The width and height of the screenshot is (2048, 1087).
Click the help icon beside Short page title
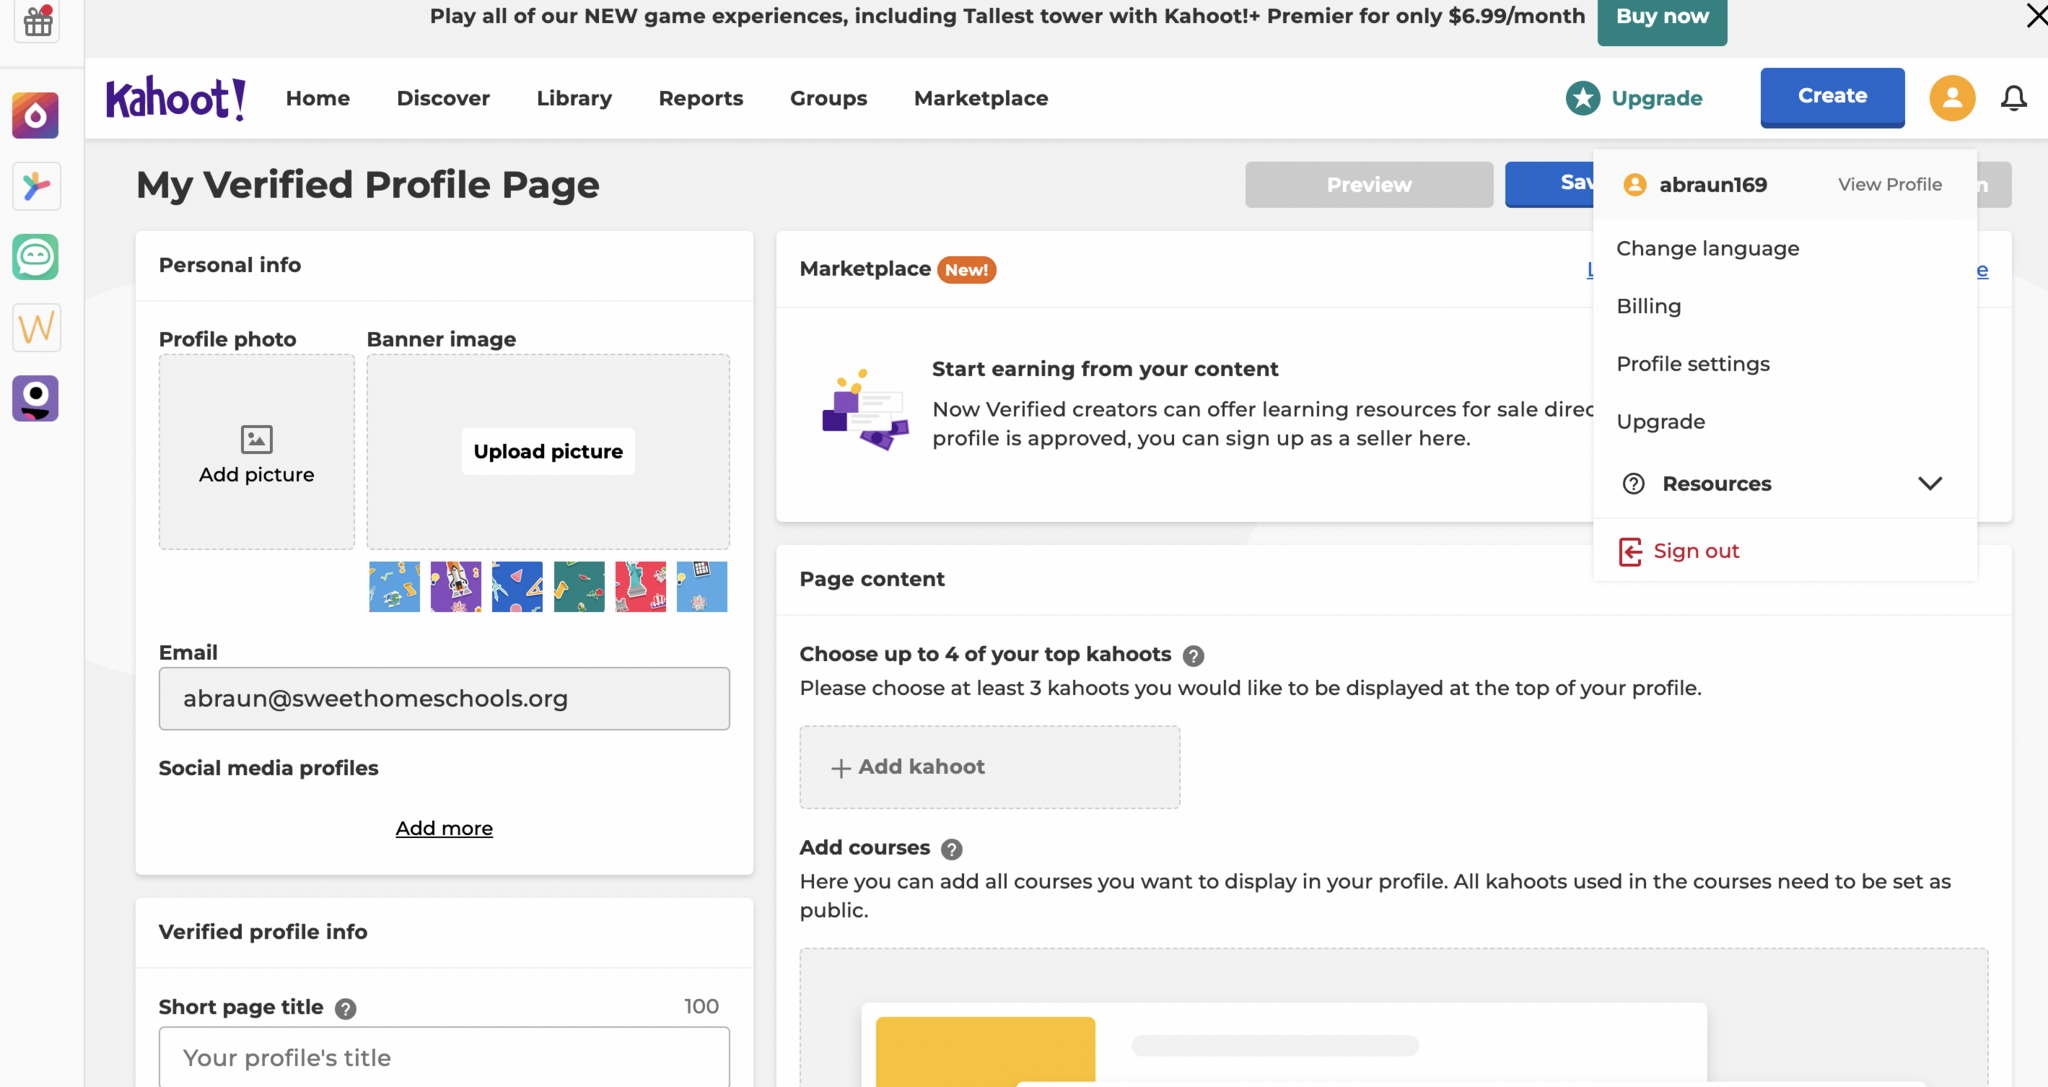click(346, 1008)
